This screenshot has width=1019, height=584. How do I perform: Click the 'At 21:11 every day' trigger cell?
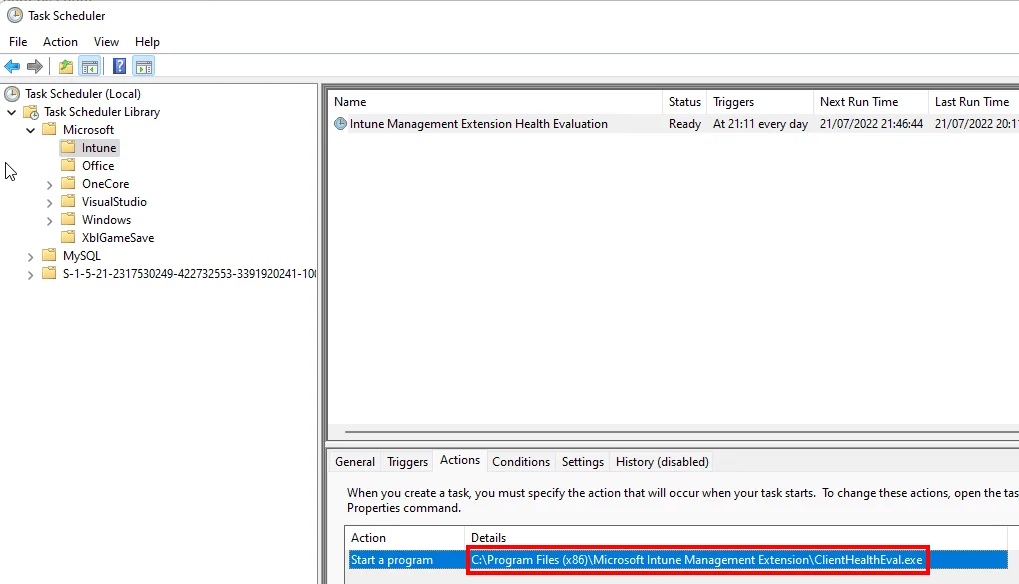(760, 123)
